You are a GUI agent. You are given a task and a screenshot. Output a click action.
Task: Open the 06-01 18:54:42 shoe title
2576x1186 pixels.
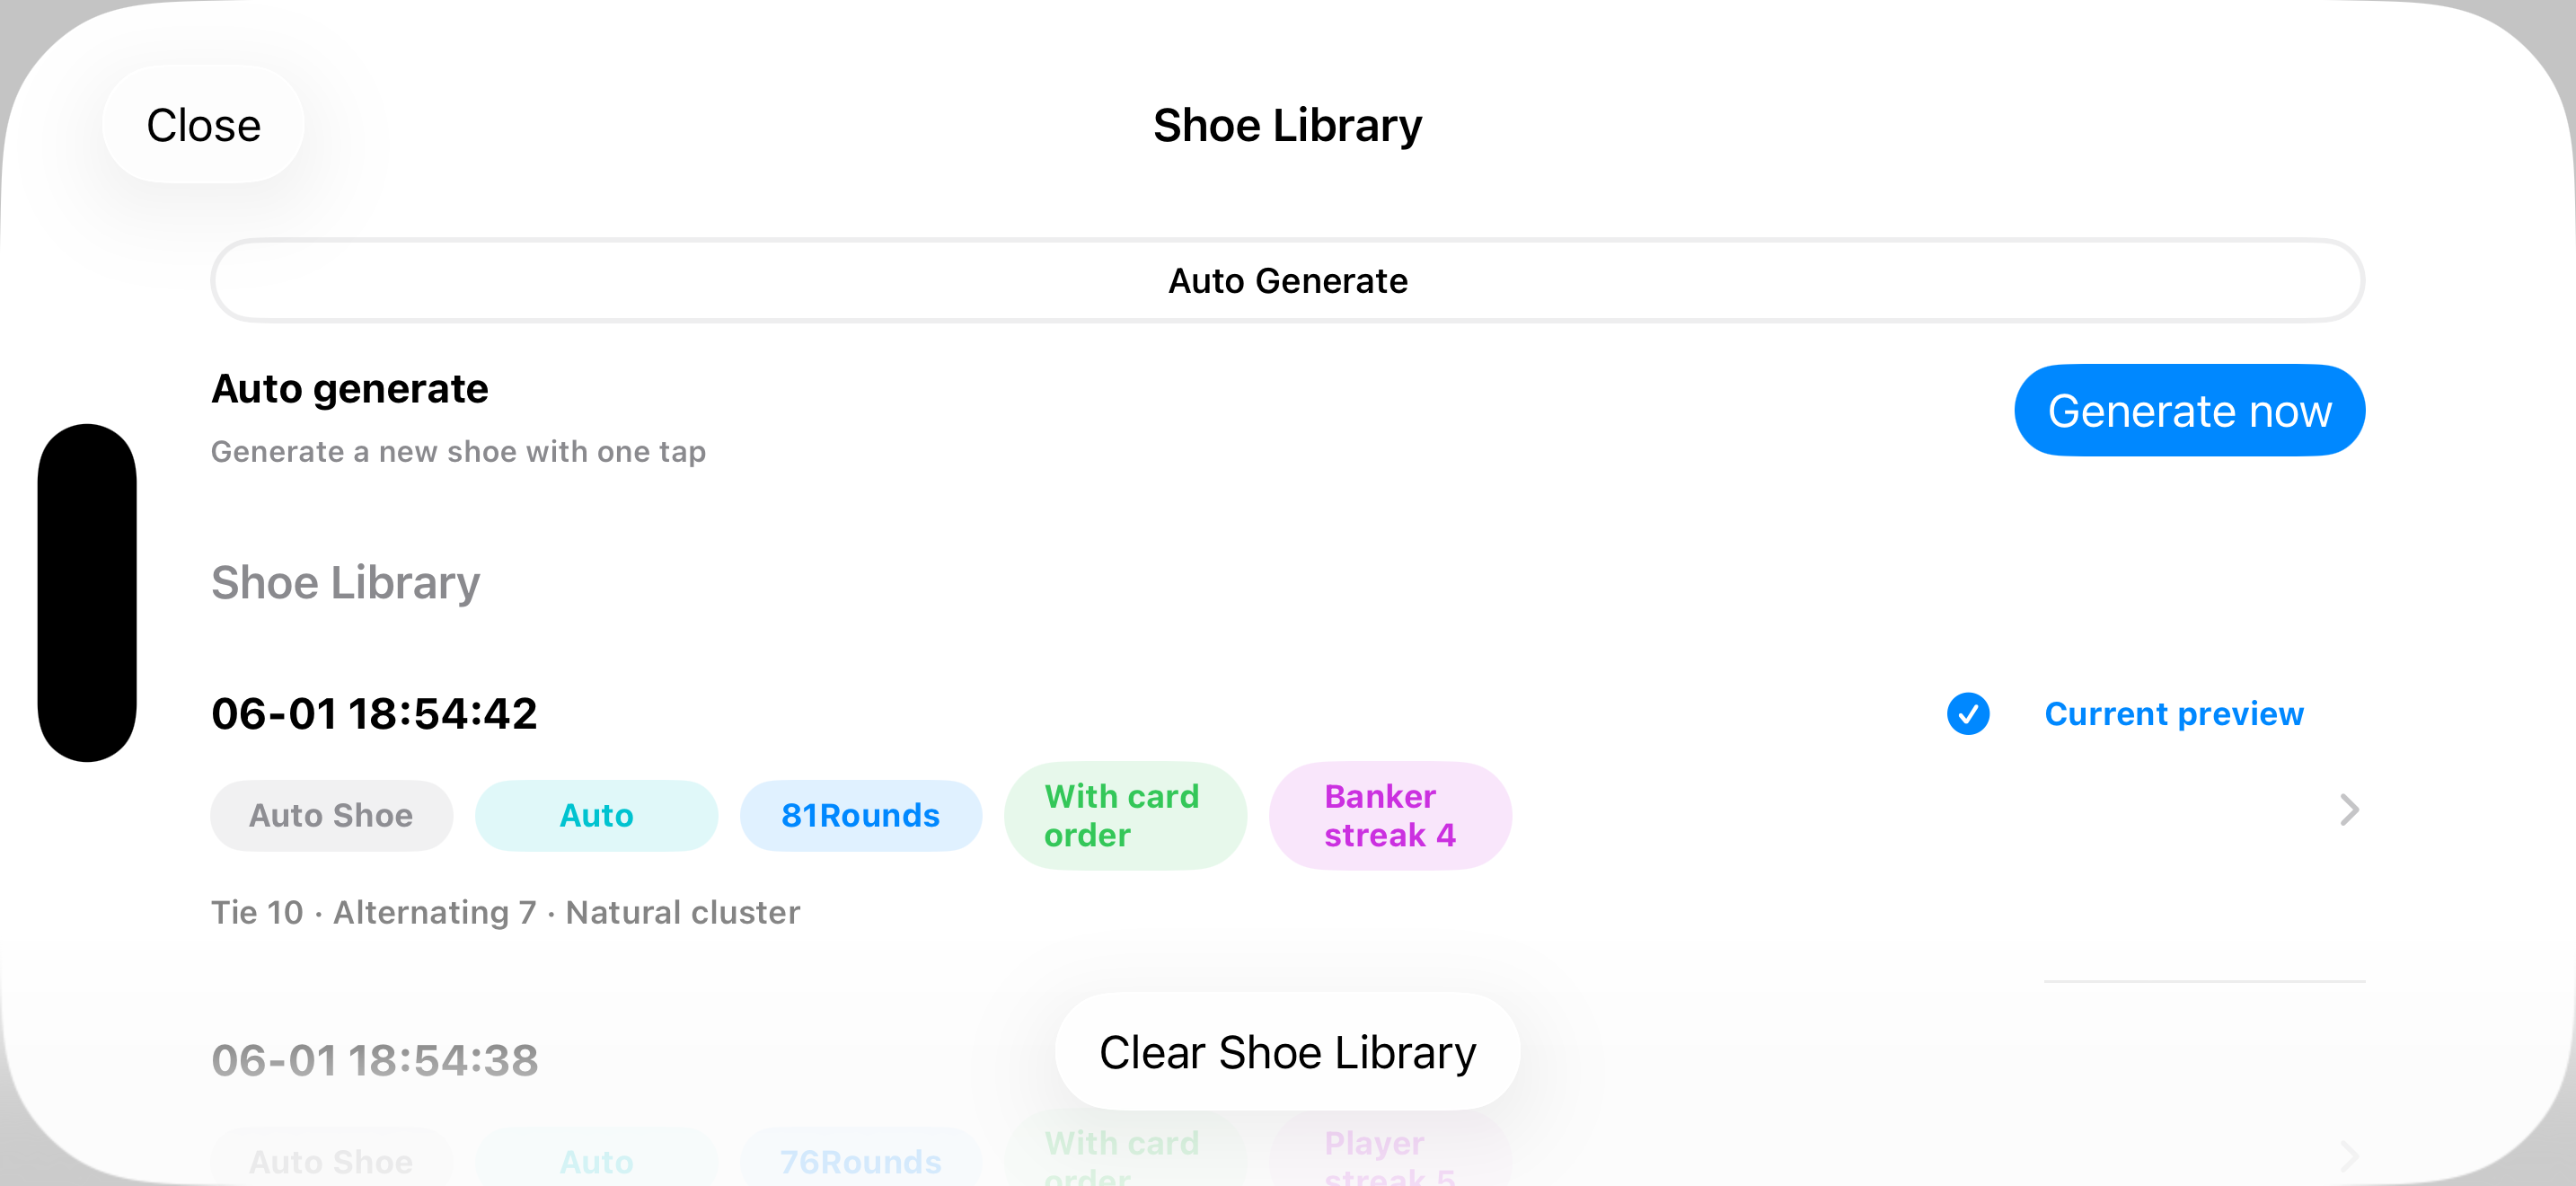click(374, 714)
